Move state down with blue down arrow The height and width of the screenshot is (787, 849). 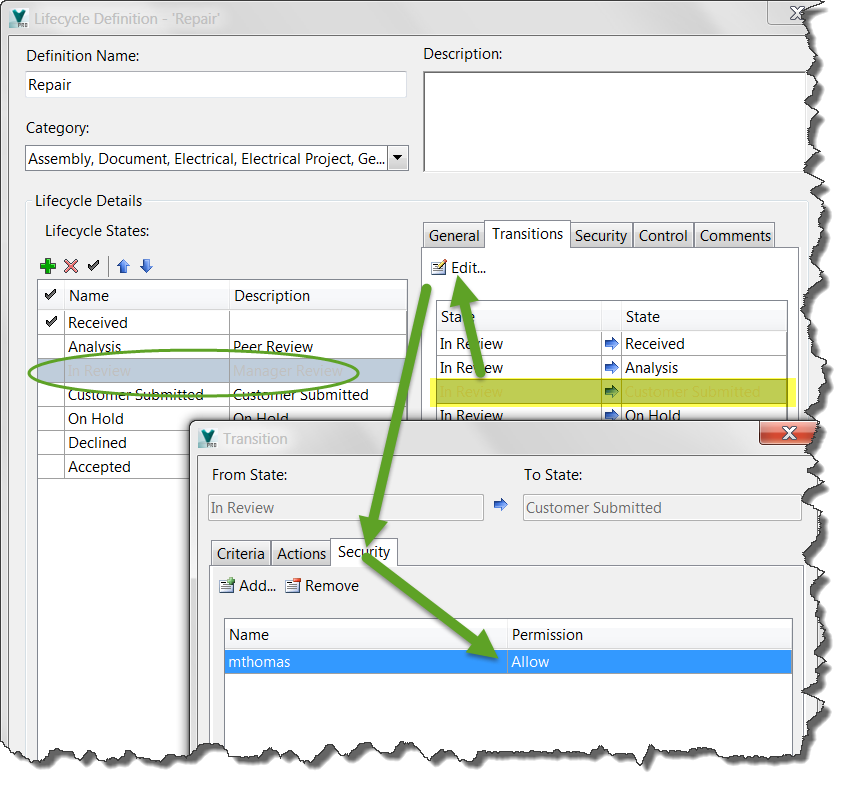[146, 266]
